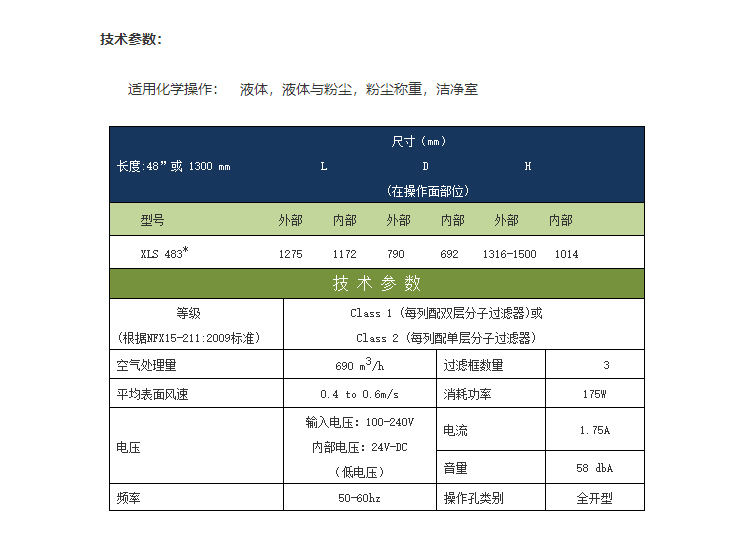Click 输入电压: 100-240V text
This screenshot has height=535, width=750.
pyautogui.click(x=360, y=422)
